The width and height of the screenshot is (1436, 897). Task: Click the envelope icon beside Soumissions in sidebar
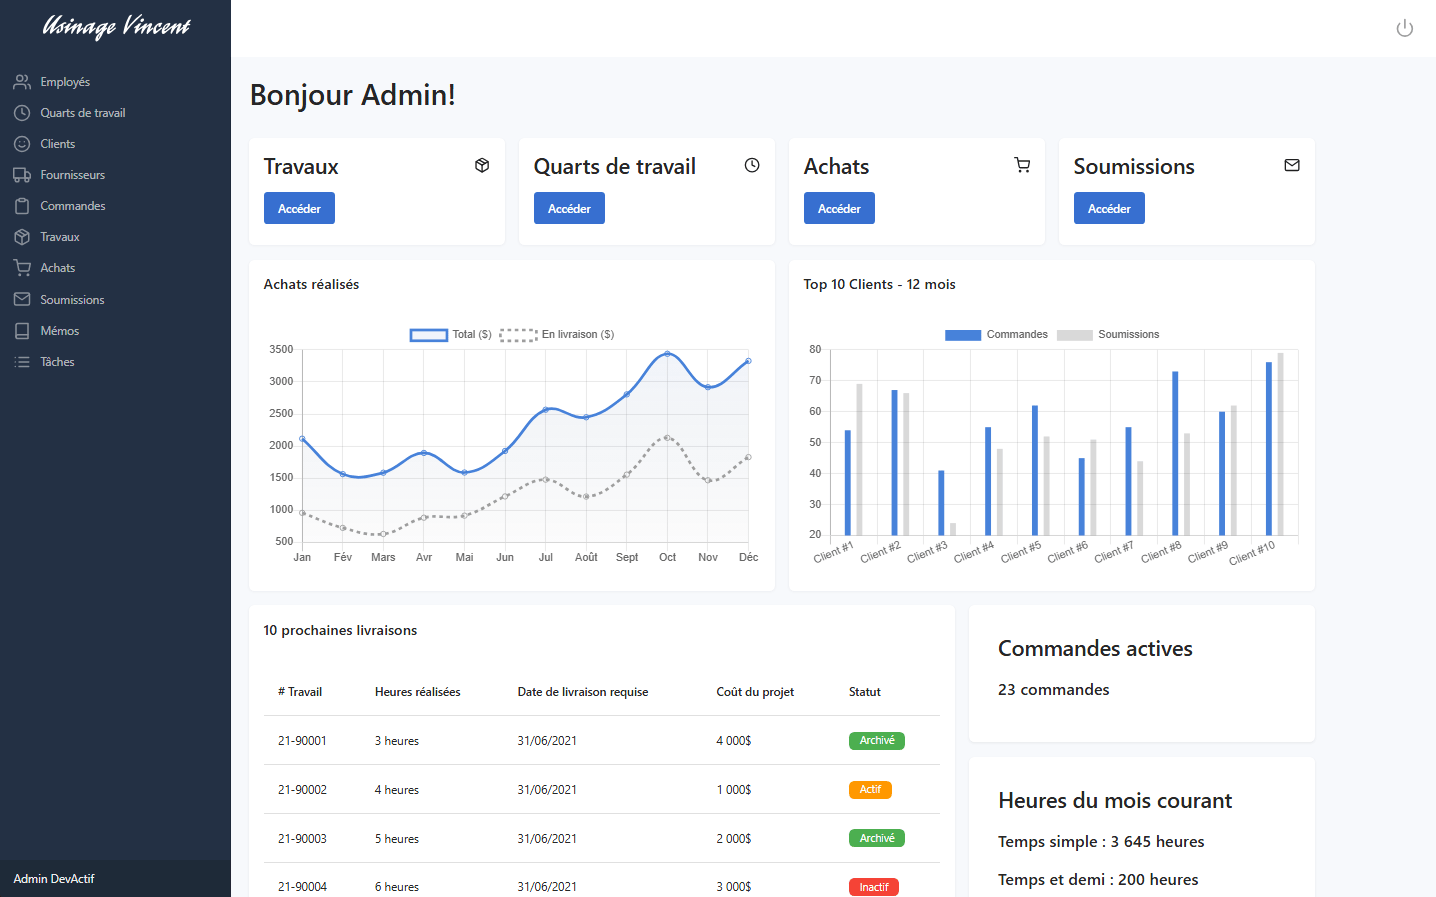[22, 300]
